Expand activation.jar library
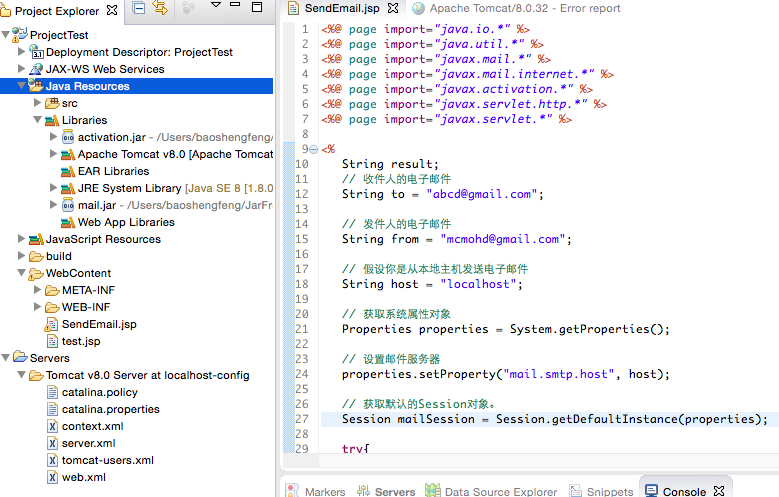Image resolution: width=779 pixels, height=497 pixels. coord(53,136)
